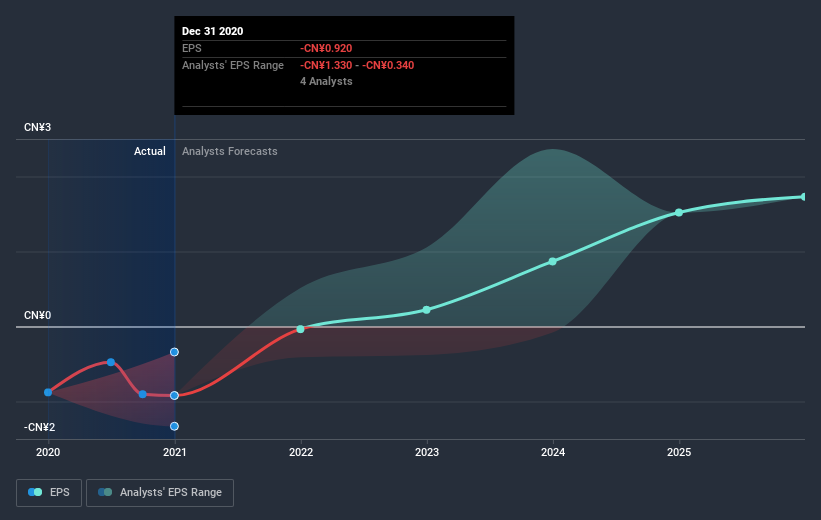This screenshot has height=520, width=821.
Task: Select the 2024 forecast EPS data point
Action: [552, 261]
